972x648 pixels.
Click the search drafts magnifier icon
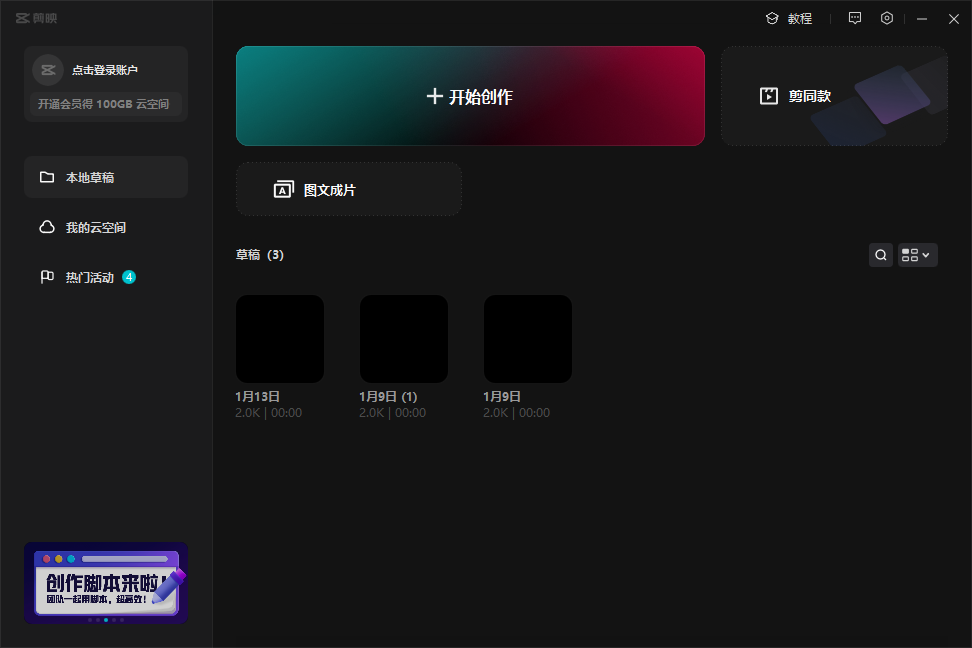881,255
